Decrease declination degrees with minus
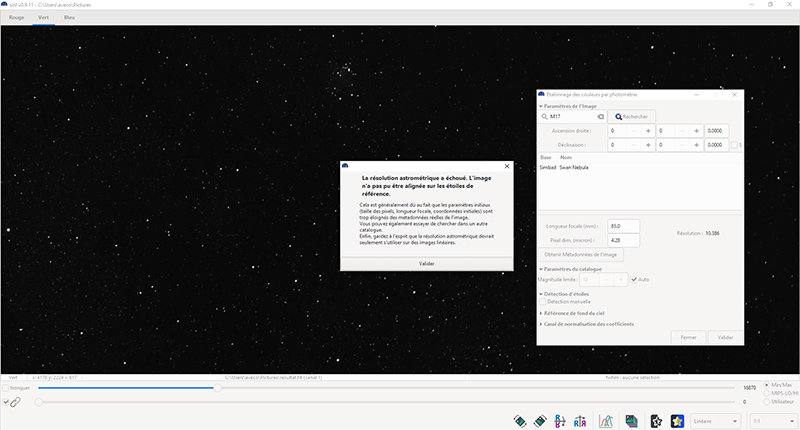This screenshot has height=430, width=800. [634, 145]
